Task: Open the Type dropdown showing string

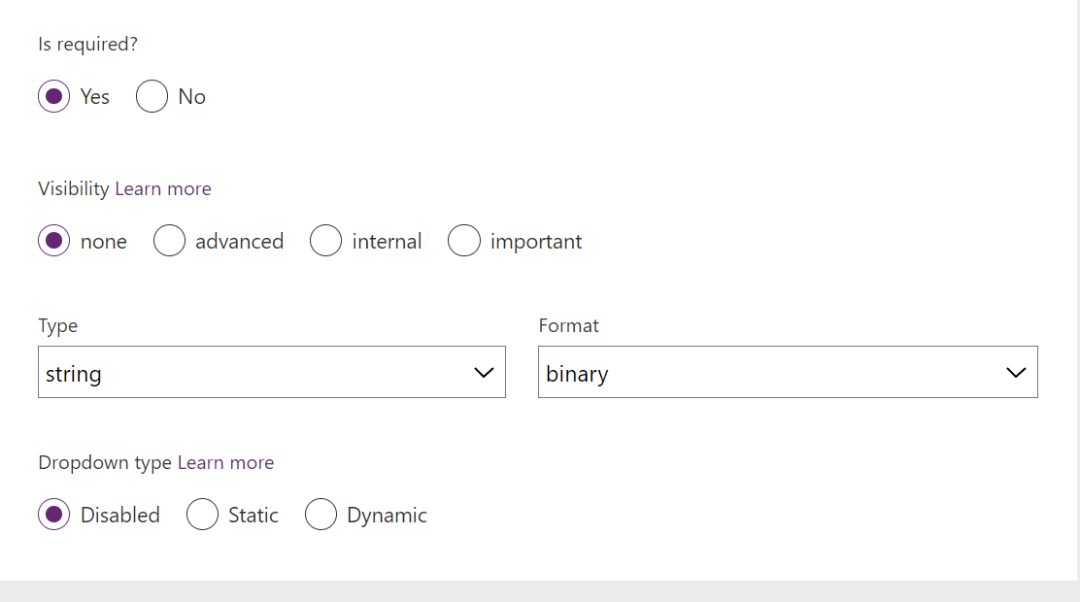Action: point(250,373)
